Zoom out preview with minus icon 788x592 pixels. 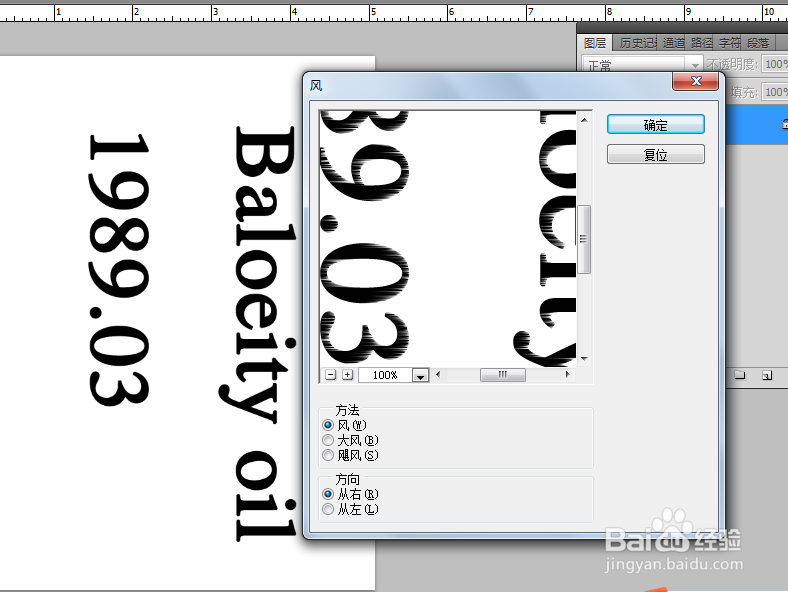click(x=330, y=374)
